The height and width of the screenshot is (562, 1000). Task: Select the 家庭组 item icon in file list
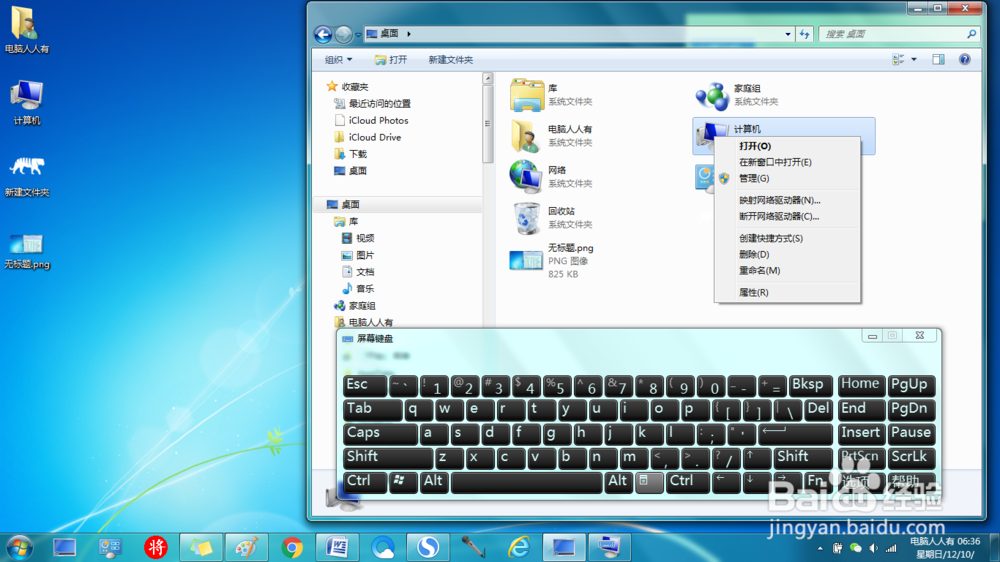712,96
